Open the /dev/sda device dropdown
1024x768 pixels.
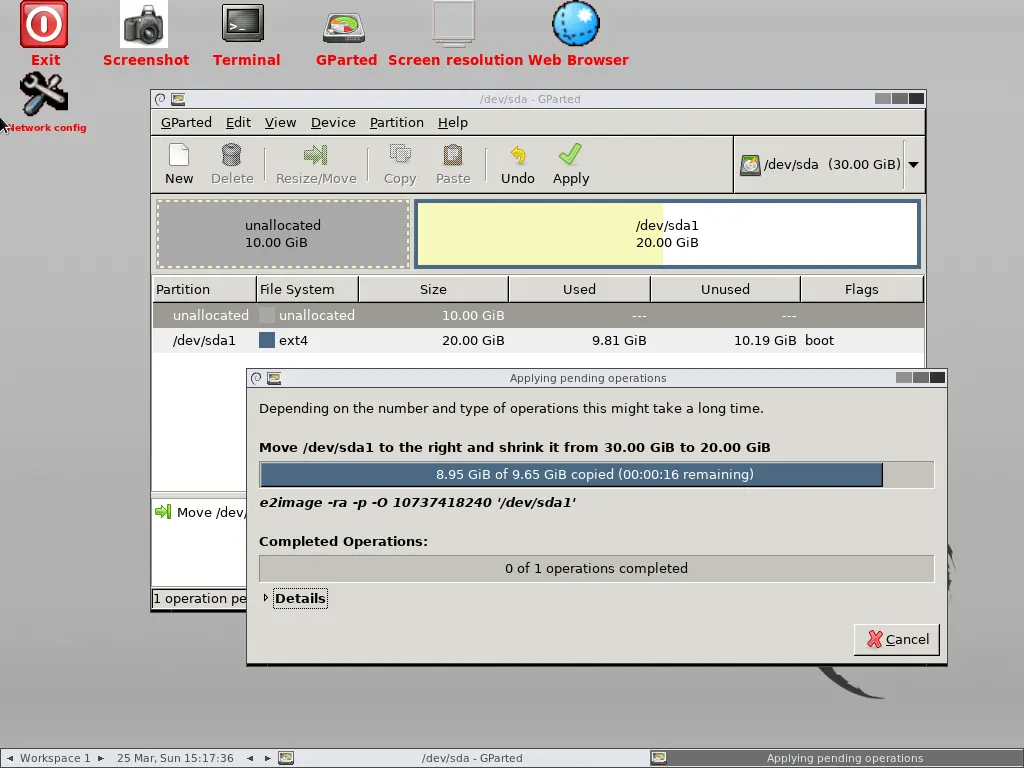[x=914, y=165]
